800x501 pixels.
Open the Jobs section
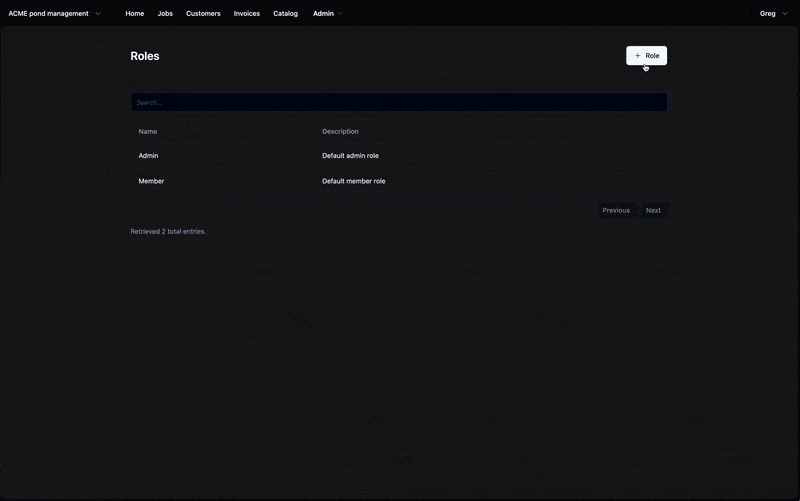tap(165, 14)
